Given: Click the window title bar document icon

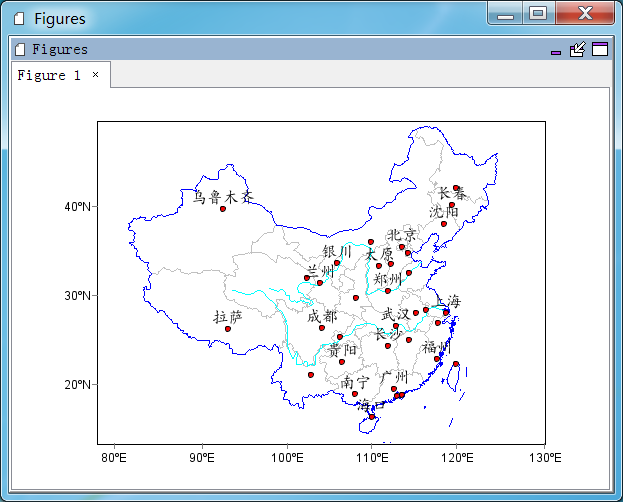Looking at the screenshot, I should 19,19.
